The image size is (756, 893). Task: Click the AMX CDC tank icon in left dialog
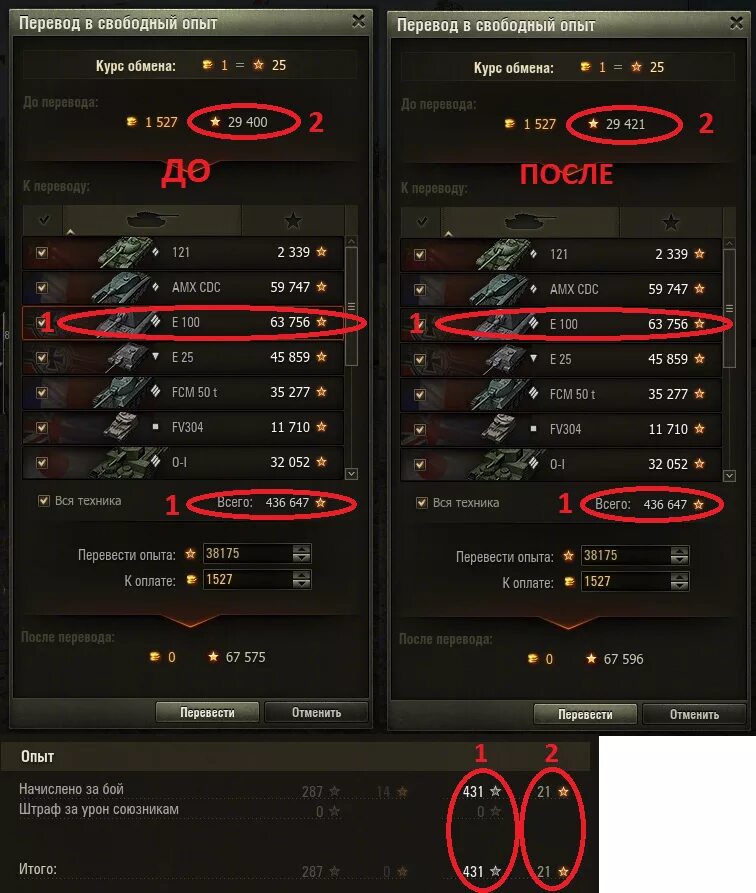[121, 288]
